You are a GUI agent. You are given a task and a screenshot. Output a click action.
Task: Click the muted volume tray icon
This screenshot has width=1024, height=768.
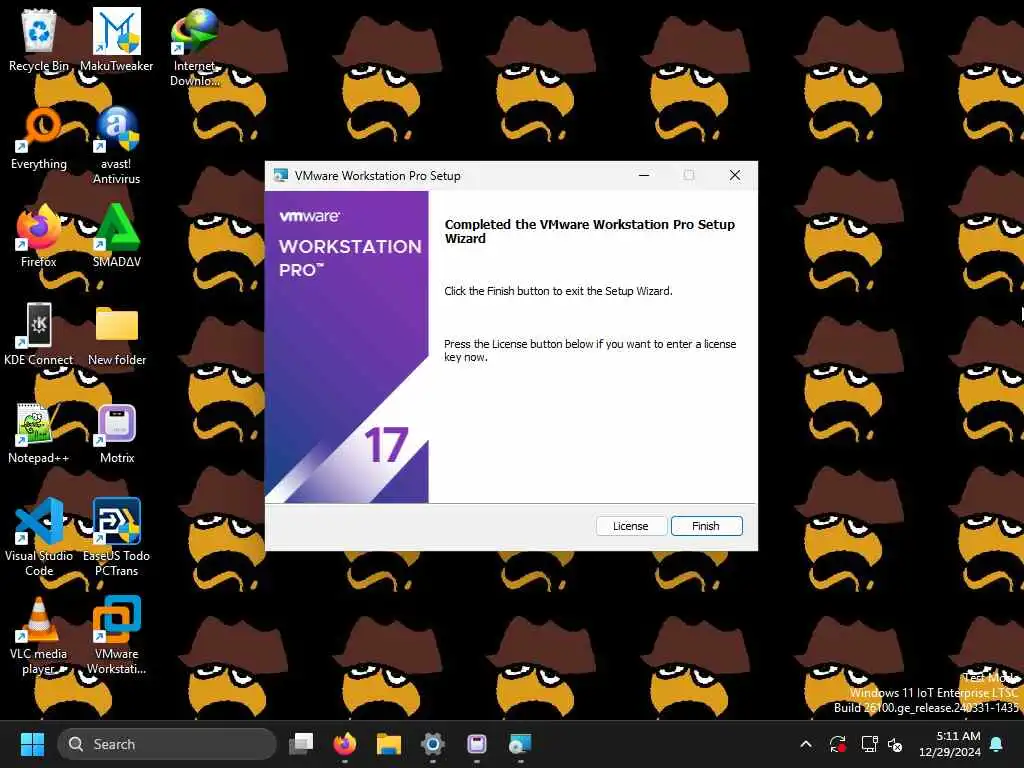coord(895,744)
